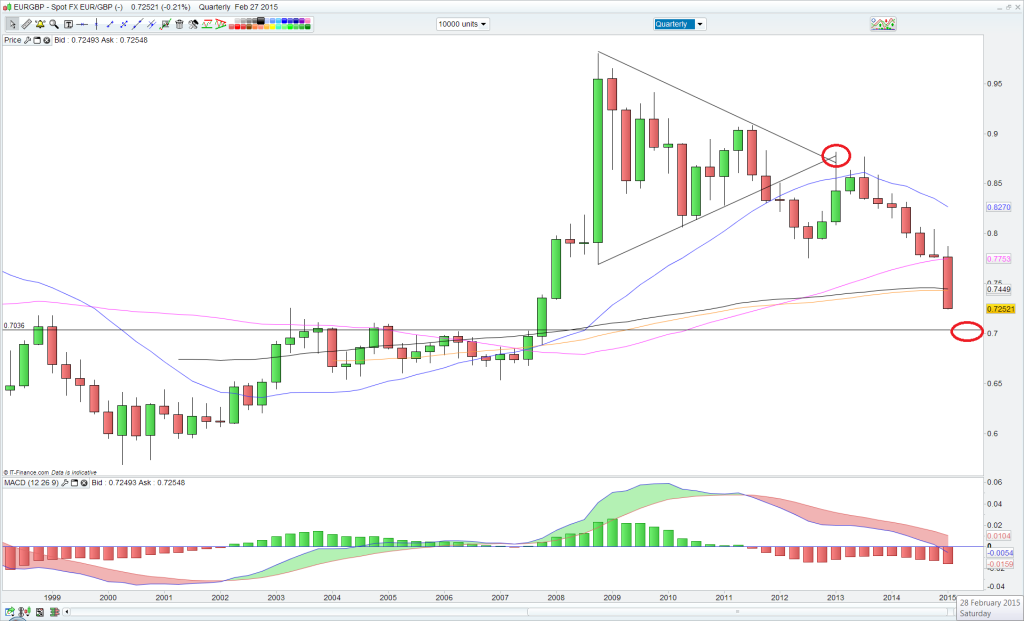Click the 28 February 2015 date box
This screenshot has width=1024, height=621.
coord(989,608)
